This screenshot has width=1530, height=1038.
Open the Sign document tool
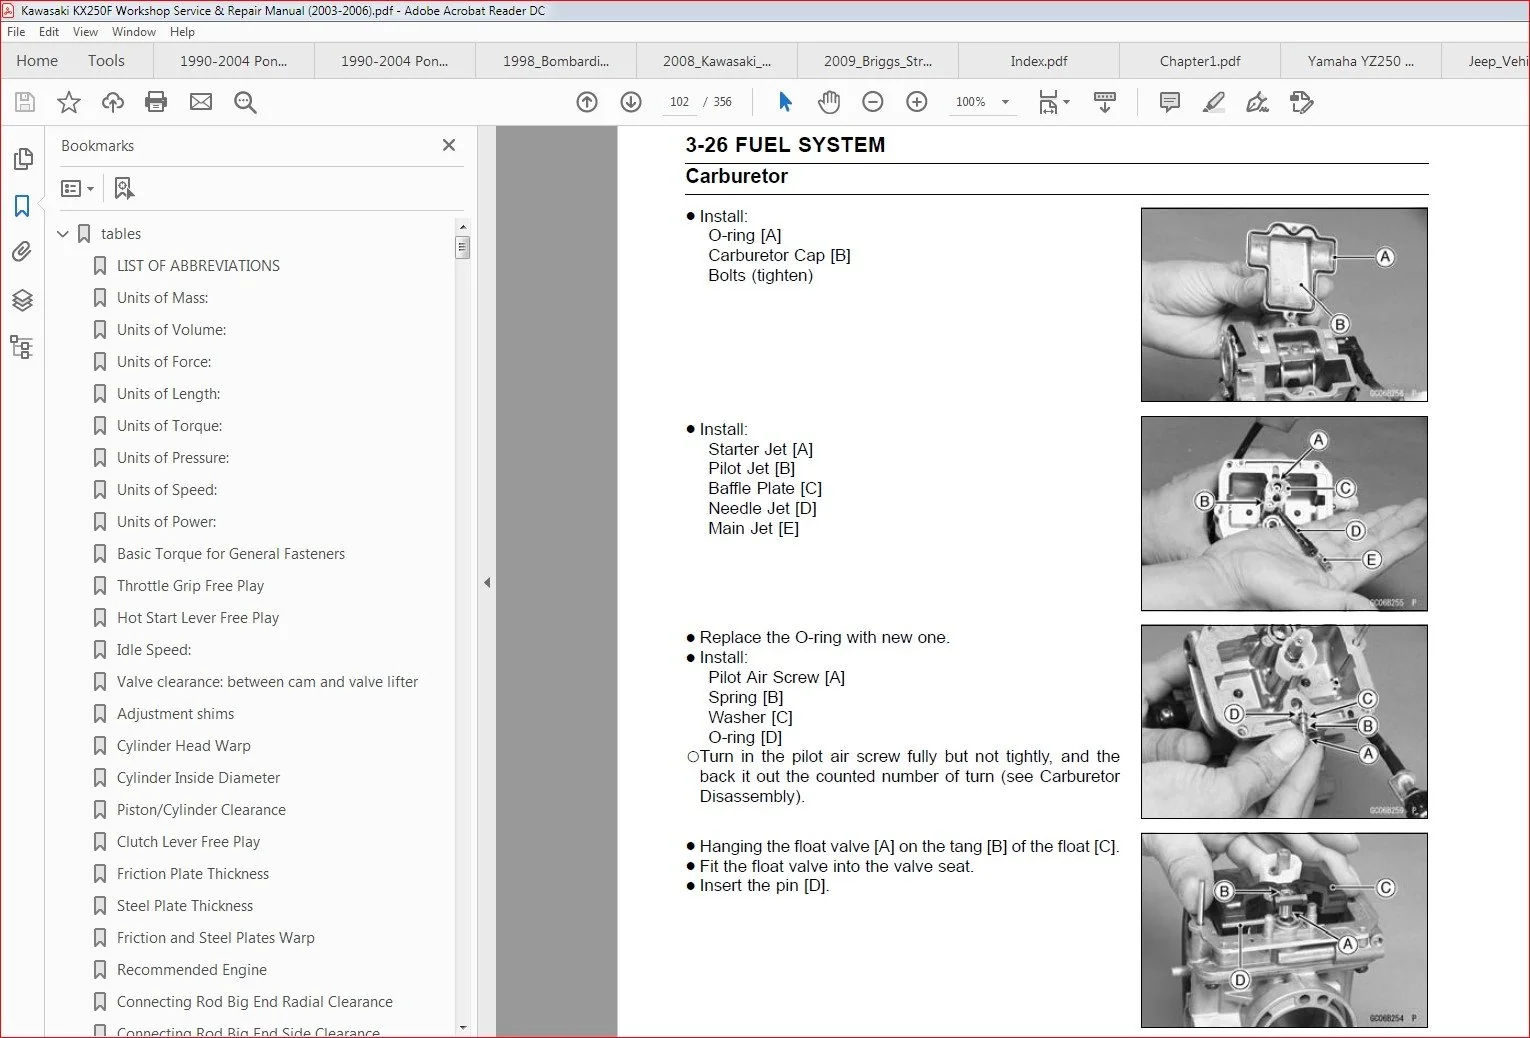1258,102
